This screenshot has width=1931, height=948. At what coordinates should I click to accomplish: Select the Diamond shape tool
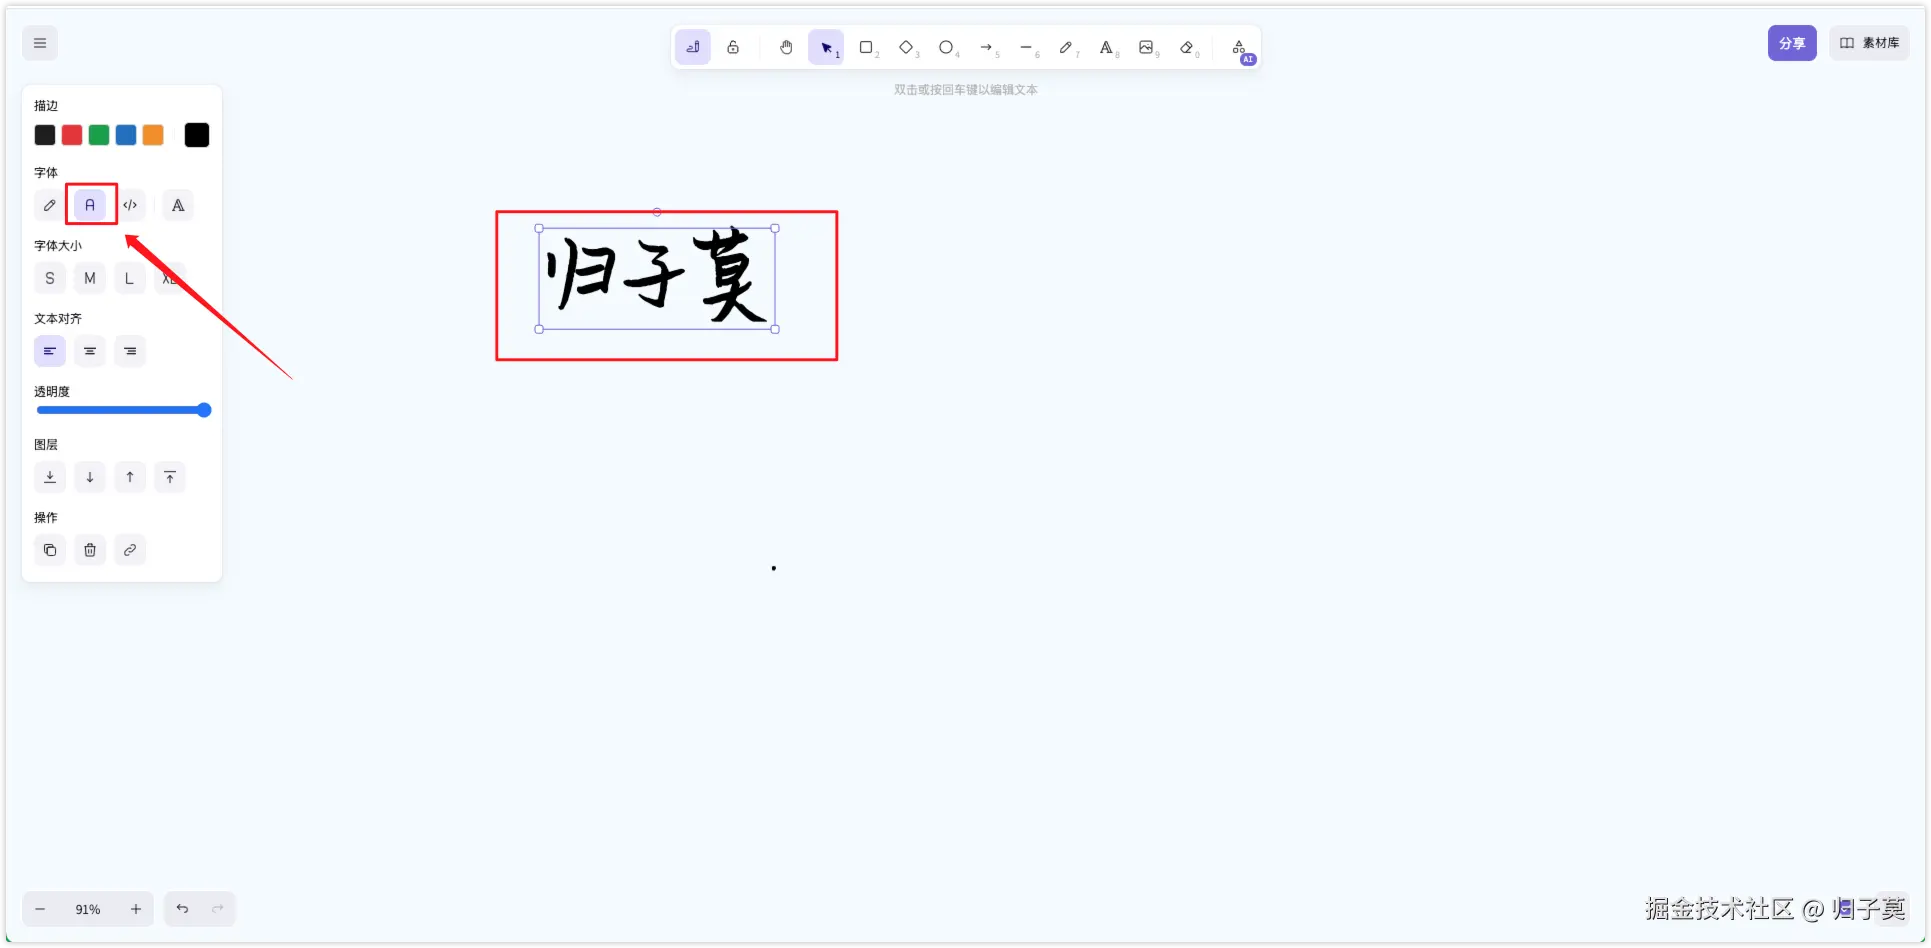(x=906, y=47)
